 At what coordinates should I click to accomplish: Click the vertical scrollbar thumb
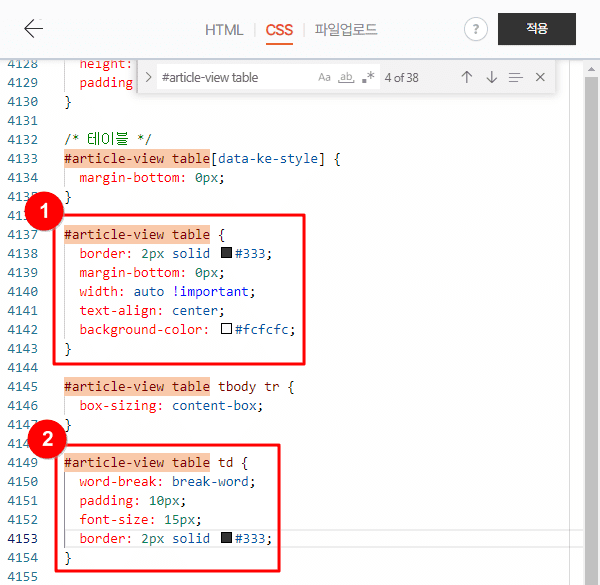click(x=592, y=329)
